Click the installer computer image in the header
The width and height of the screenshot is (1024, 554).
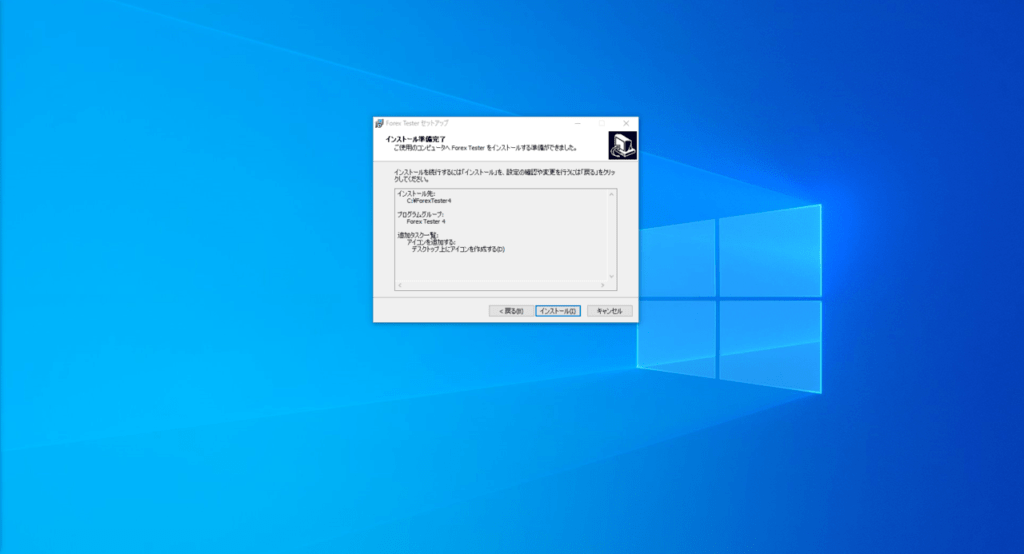pyautogui.click(x=622, y=145)
